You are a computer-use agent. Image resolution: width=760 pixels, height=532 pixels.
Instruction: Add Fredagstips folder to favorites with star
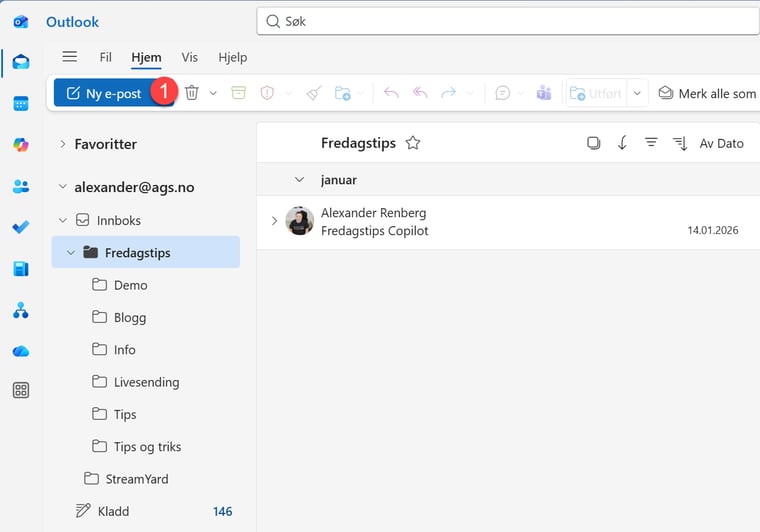[413, 143]
